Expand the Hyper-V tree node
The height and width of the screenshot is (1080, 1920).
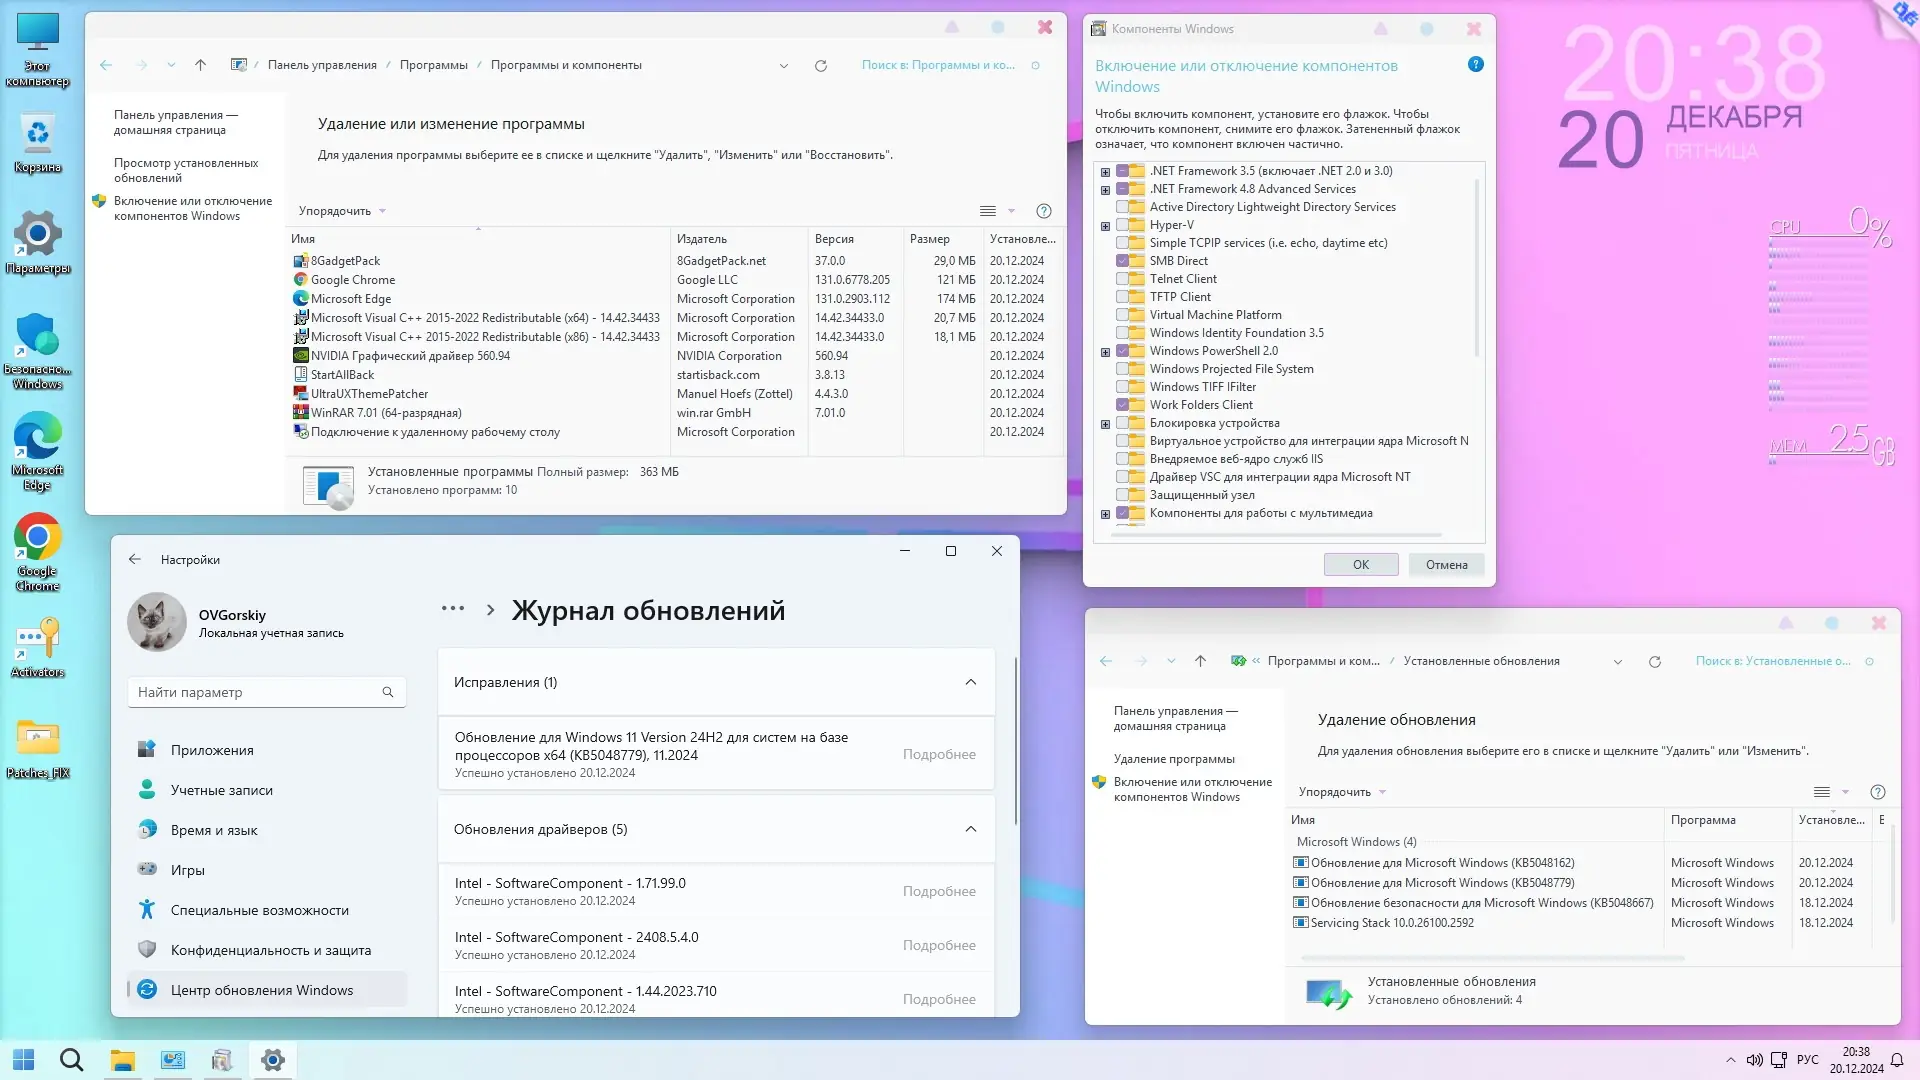coord(1105,226)
